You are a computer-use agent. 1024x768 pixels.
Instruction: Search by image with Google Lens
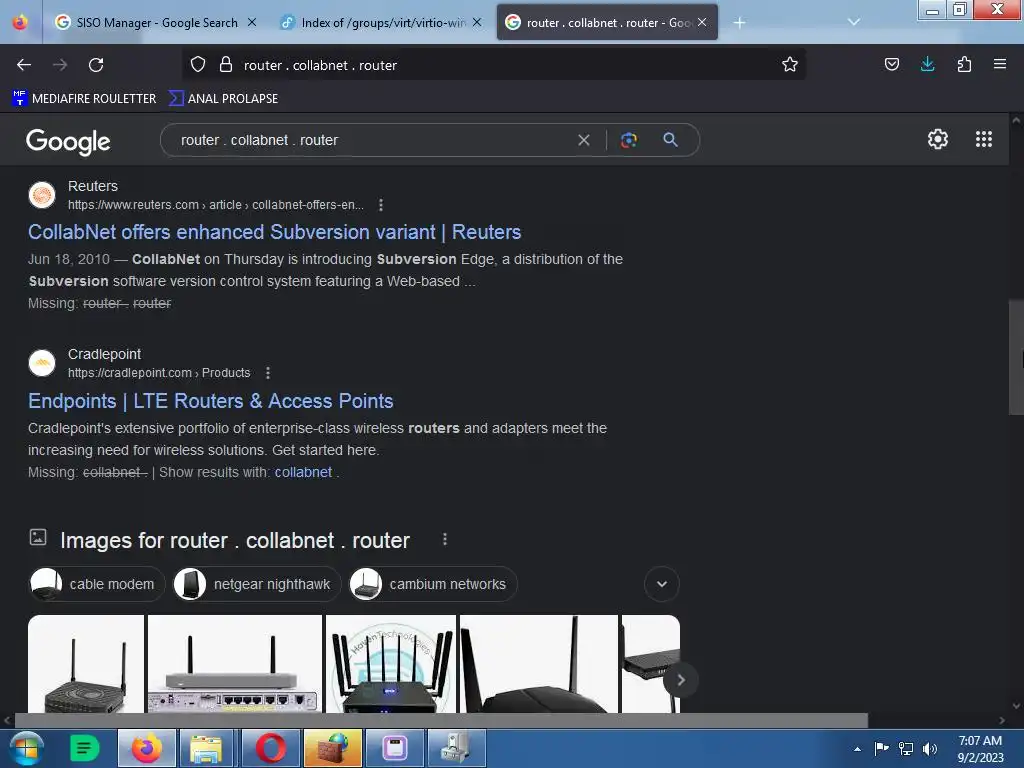click(628, 140)
